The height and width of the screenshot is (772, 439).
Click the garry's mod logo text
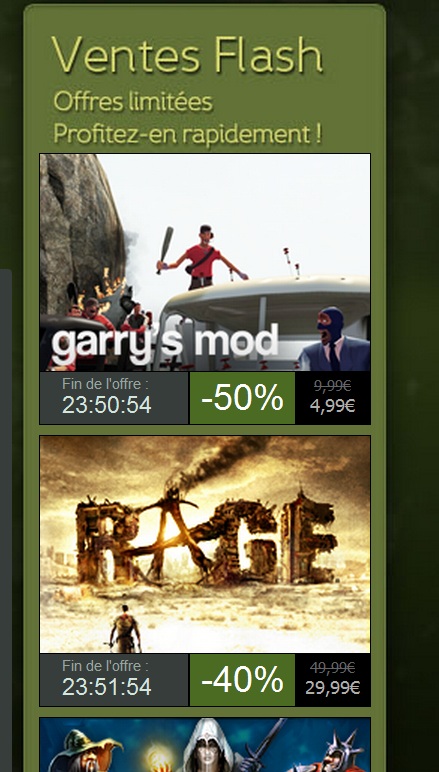[x=165, y=343]
